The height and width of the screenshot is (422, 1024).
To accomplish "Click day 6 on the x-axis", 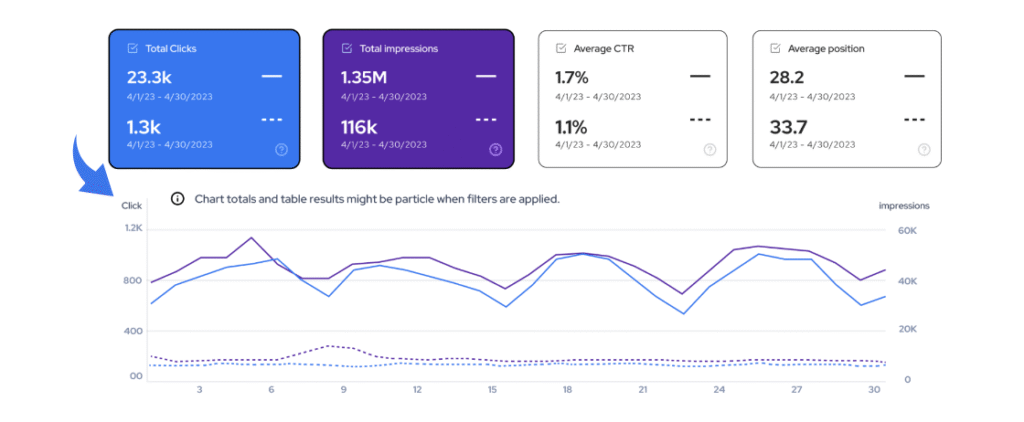I will [271, 389].
